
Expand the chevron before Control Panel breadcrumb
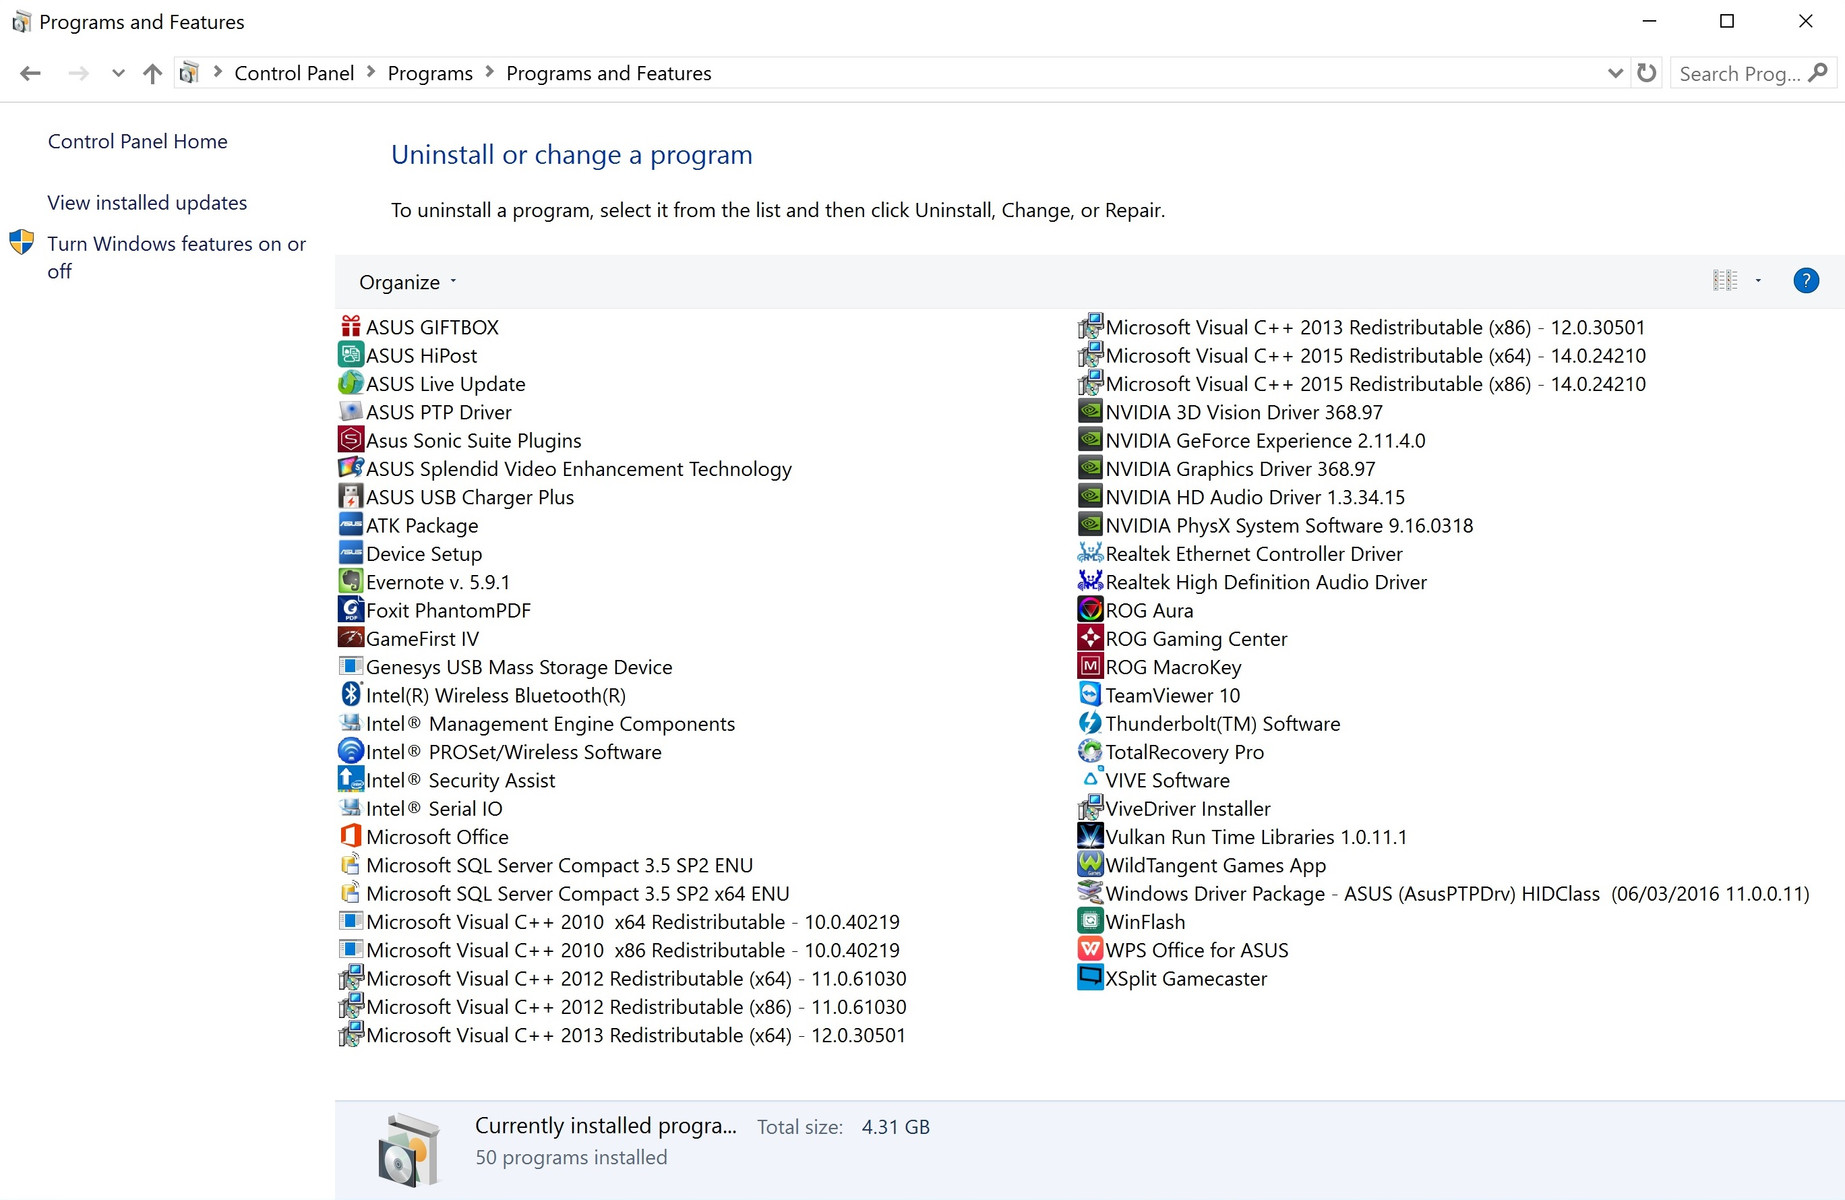217,72
